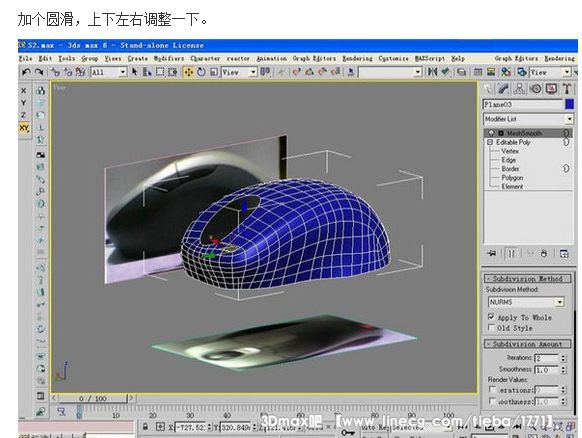Viewport: 582px width, 438px height.
Task: Collapse the Subdivision Amount rollout
Action: tap(527, 344)
